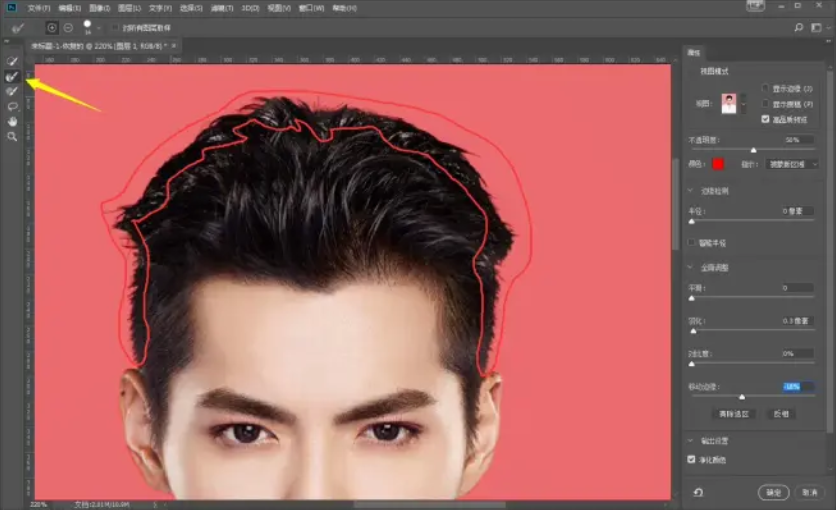Open the 图像 (Image) menu
836x510 pixels.
[x=99, y=8]
